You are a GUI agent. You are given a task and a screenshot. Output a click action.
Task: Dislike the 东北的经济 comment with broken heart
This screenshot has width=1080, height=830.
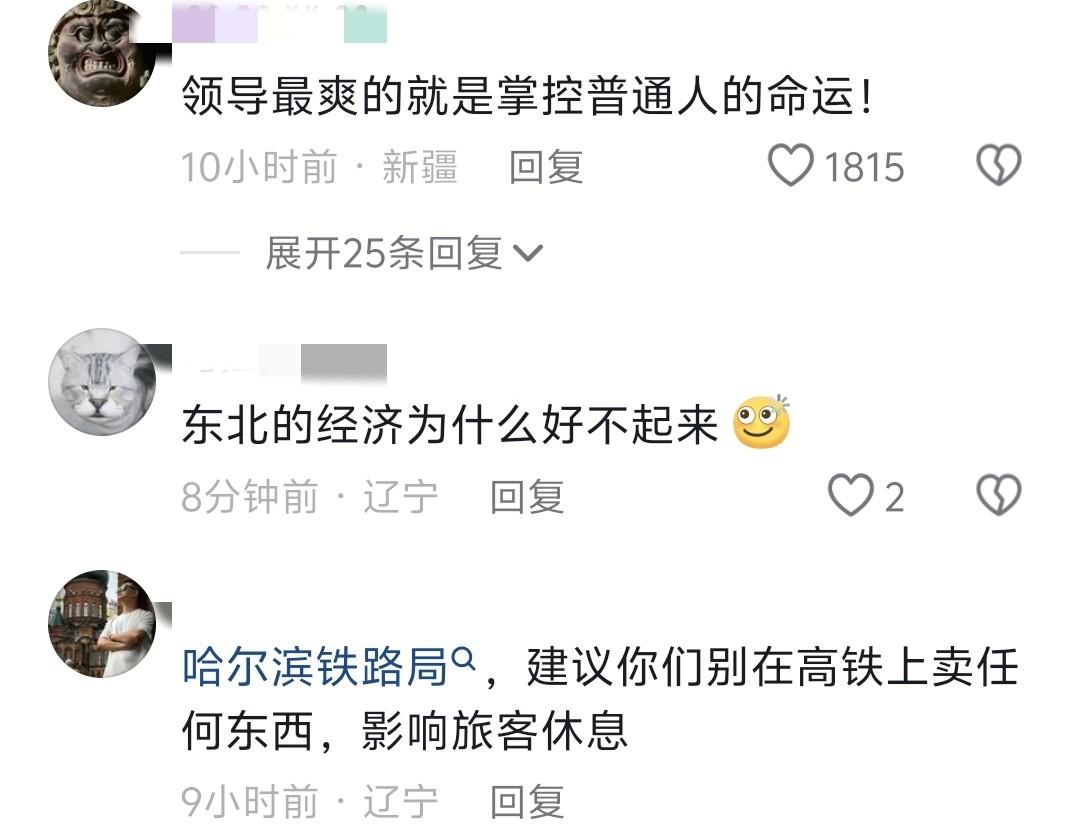click(x=998, y=495)
